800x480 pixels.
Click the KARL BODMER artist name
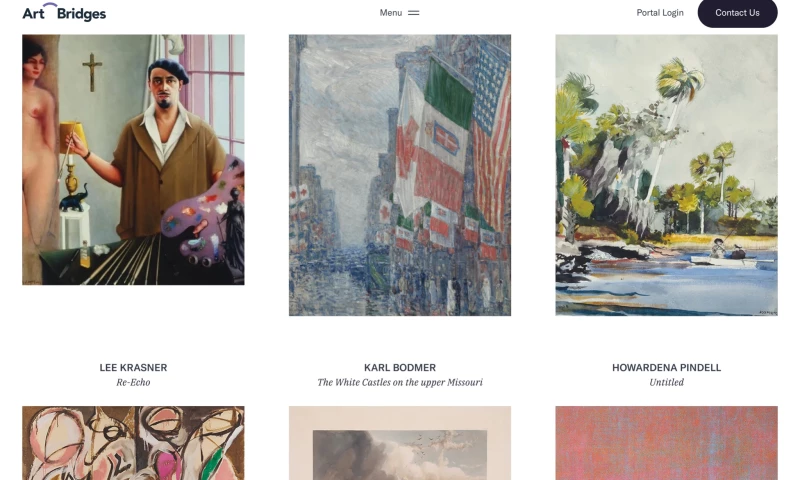point(399,367)
